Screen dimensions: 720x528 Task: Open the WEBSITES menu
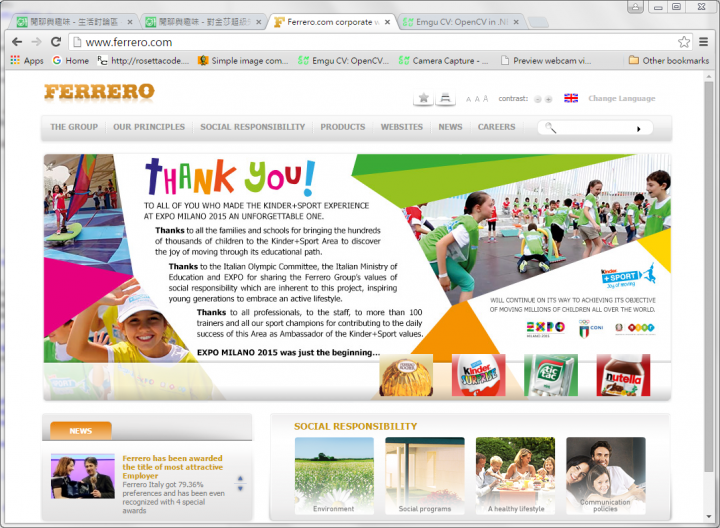point(401,127)
